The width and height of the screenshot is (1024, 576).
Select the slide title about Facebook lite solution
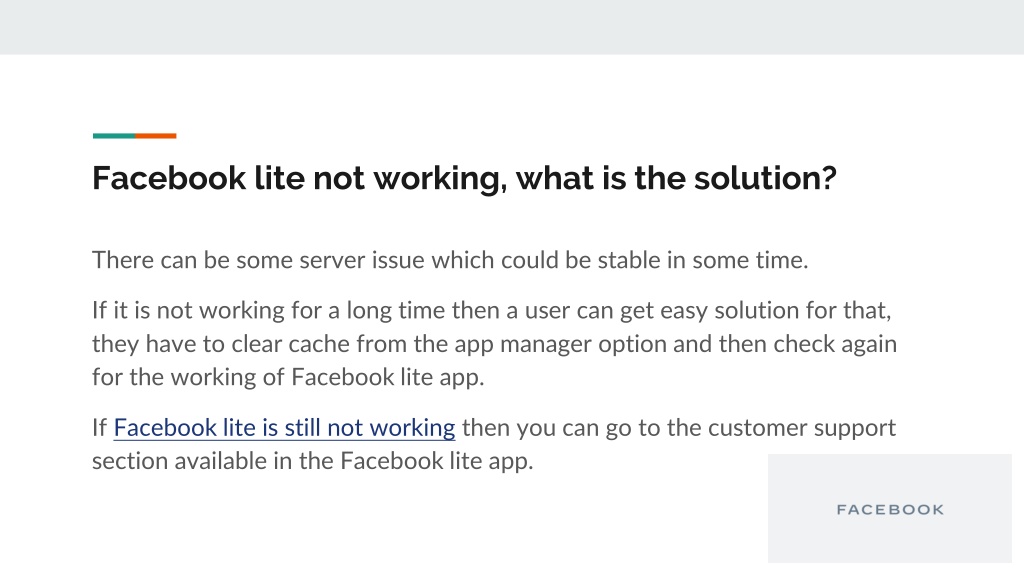[464, 178]
